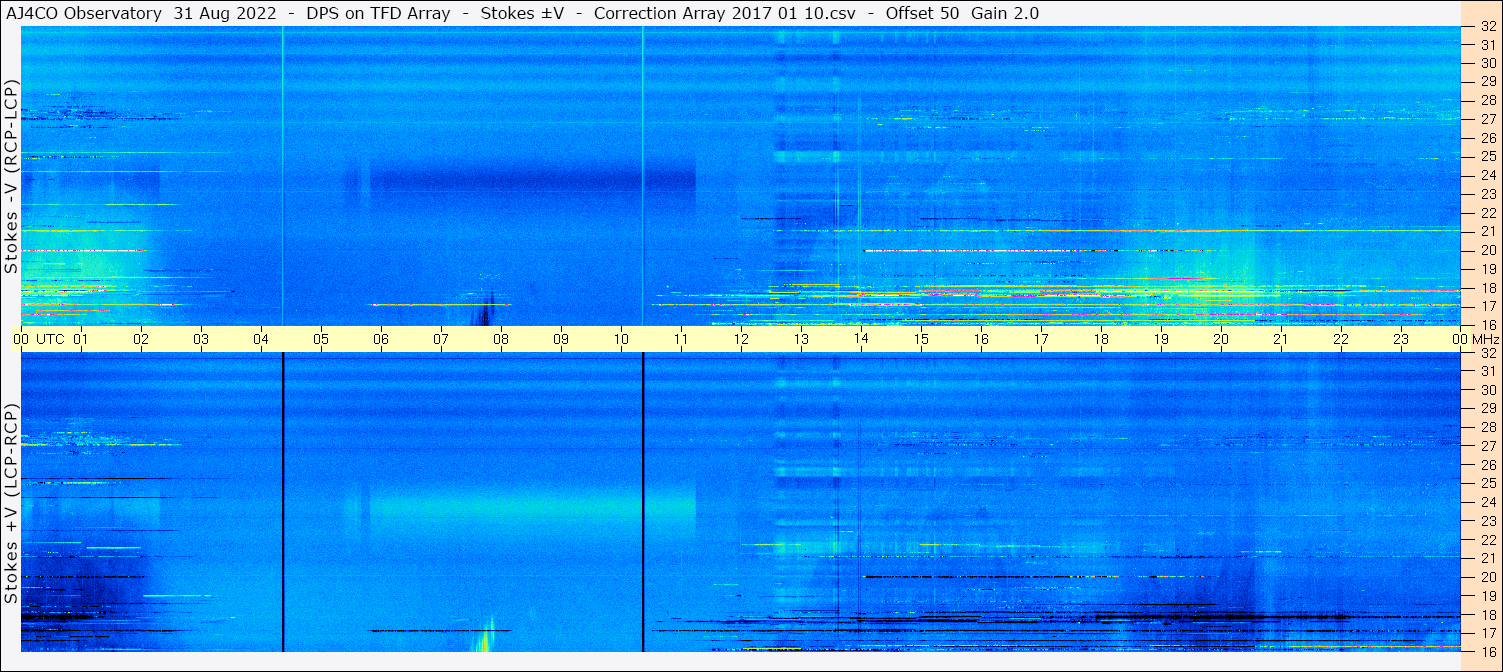
Task: Click the 14 hour time label
Action: click(860, 339)
